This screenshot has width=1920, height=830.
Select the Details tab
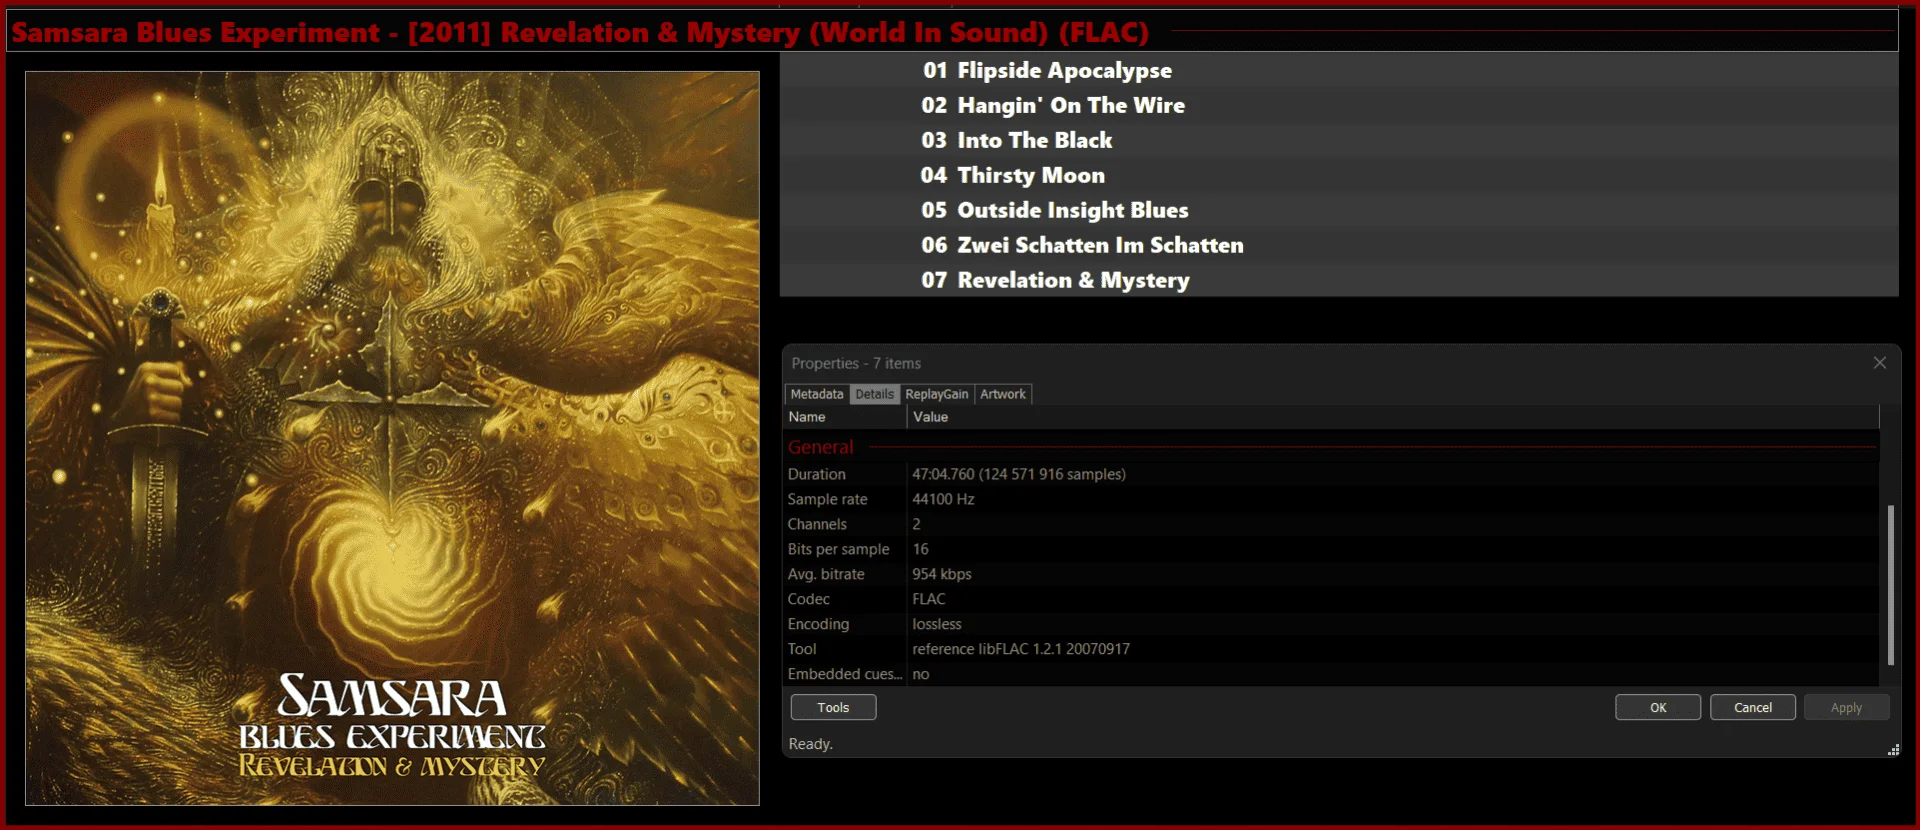[x=874, y=394]
